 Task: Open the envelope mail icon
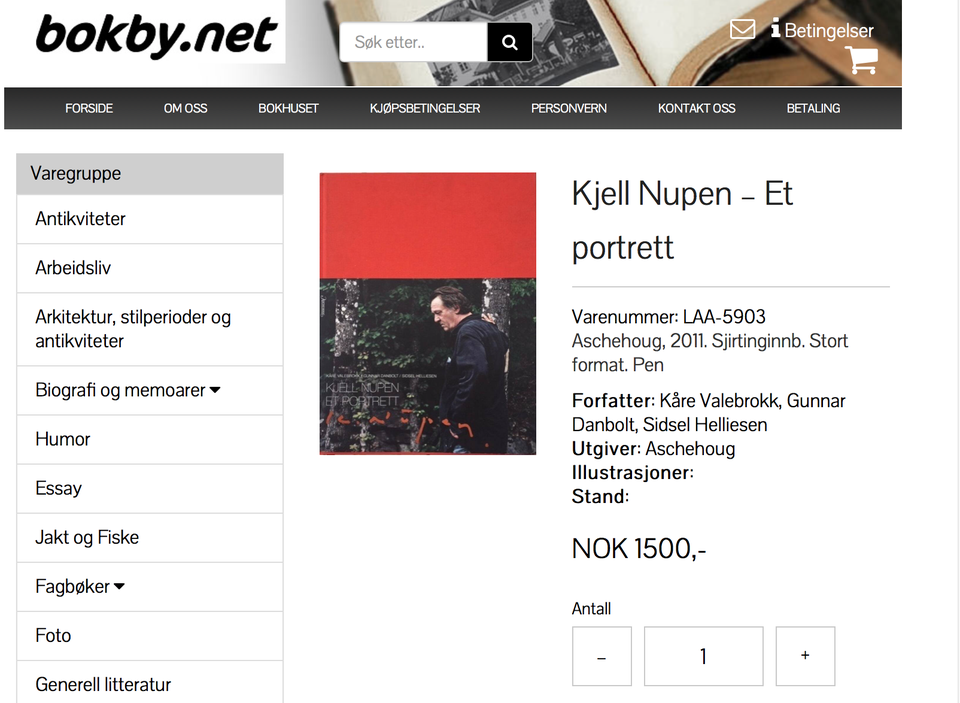[x=742, y=29]
